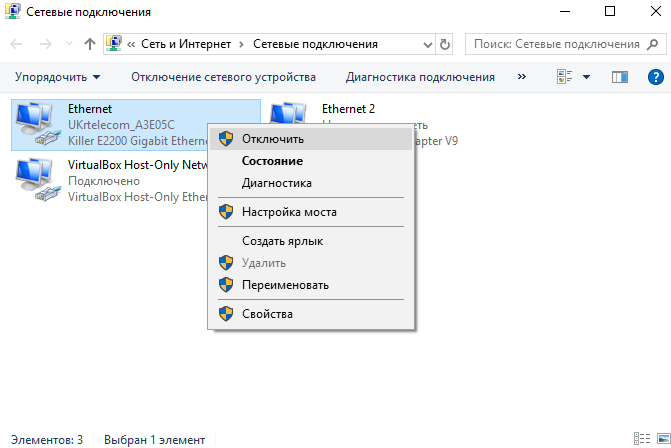Open Состояние from the context menu

[311, 161]
